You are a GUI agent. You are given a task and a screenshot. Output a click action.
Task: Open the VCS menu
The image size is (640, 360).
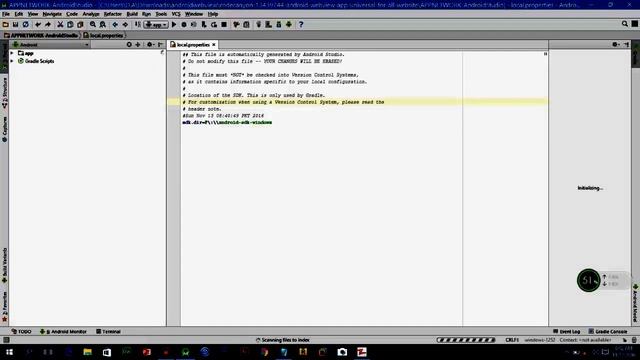click(x=176, y=14)
